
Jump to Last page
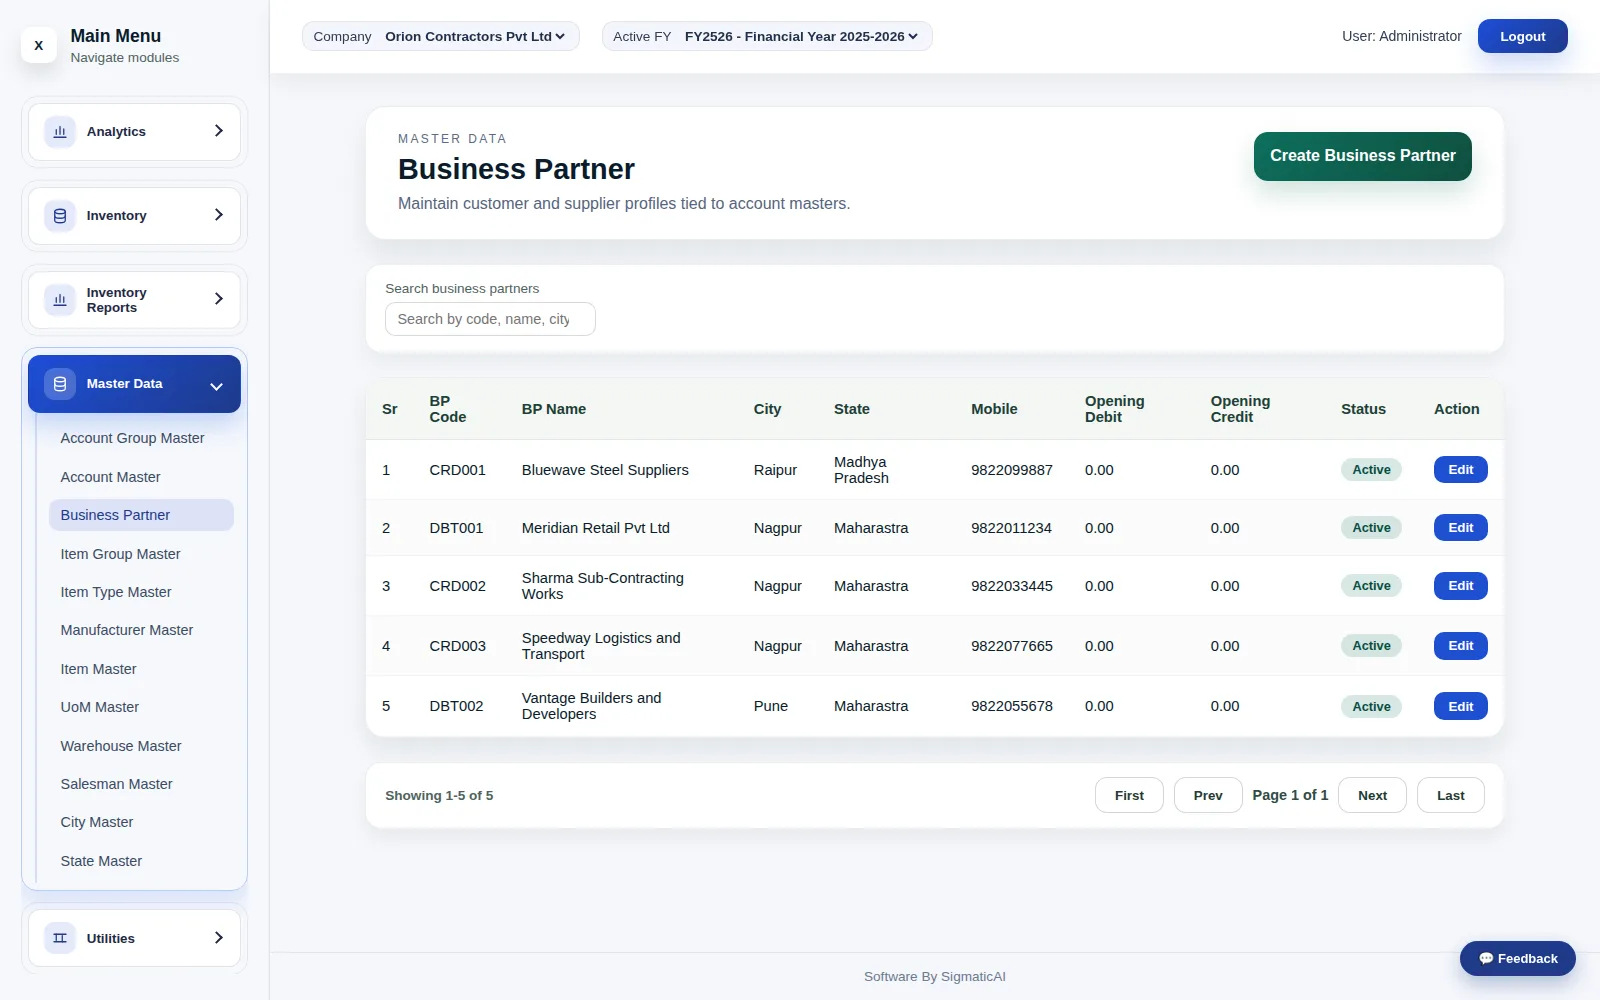click(1451, 796)
